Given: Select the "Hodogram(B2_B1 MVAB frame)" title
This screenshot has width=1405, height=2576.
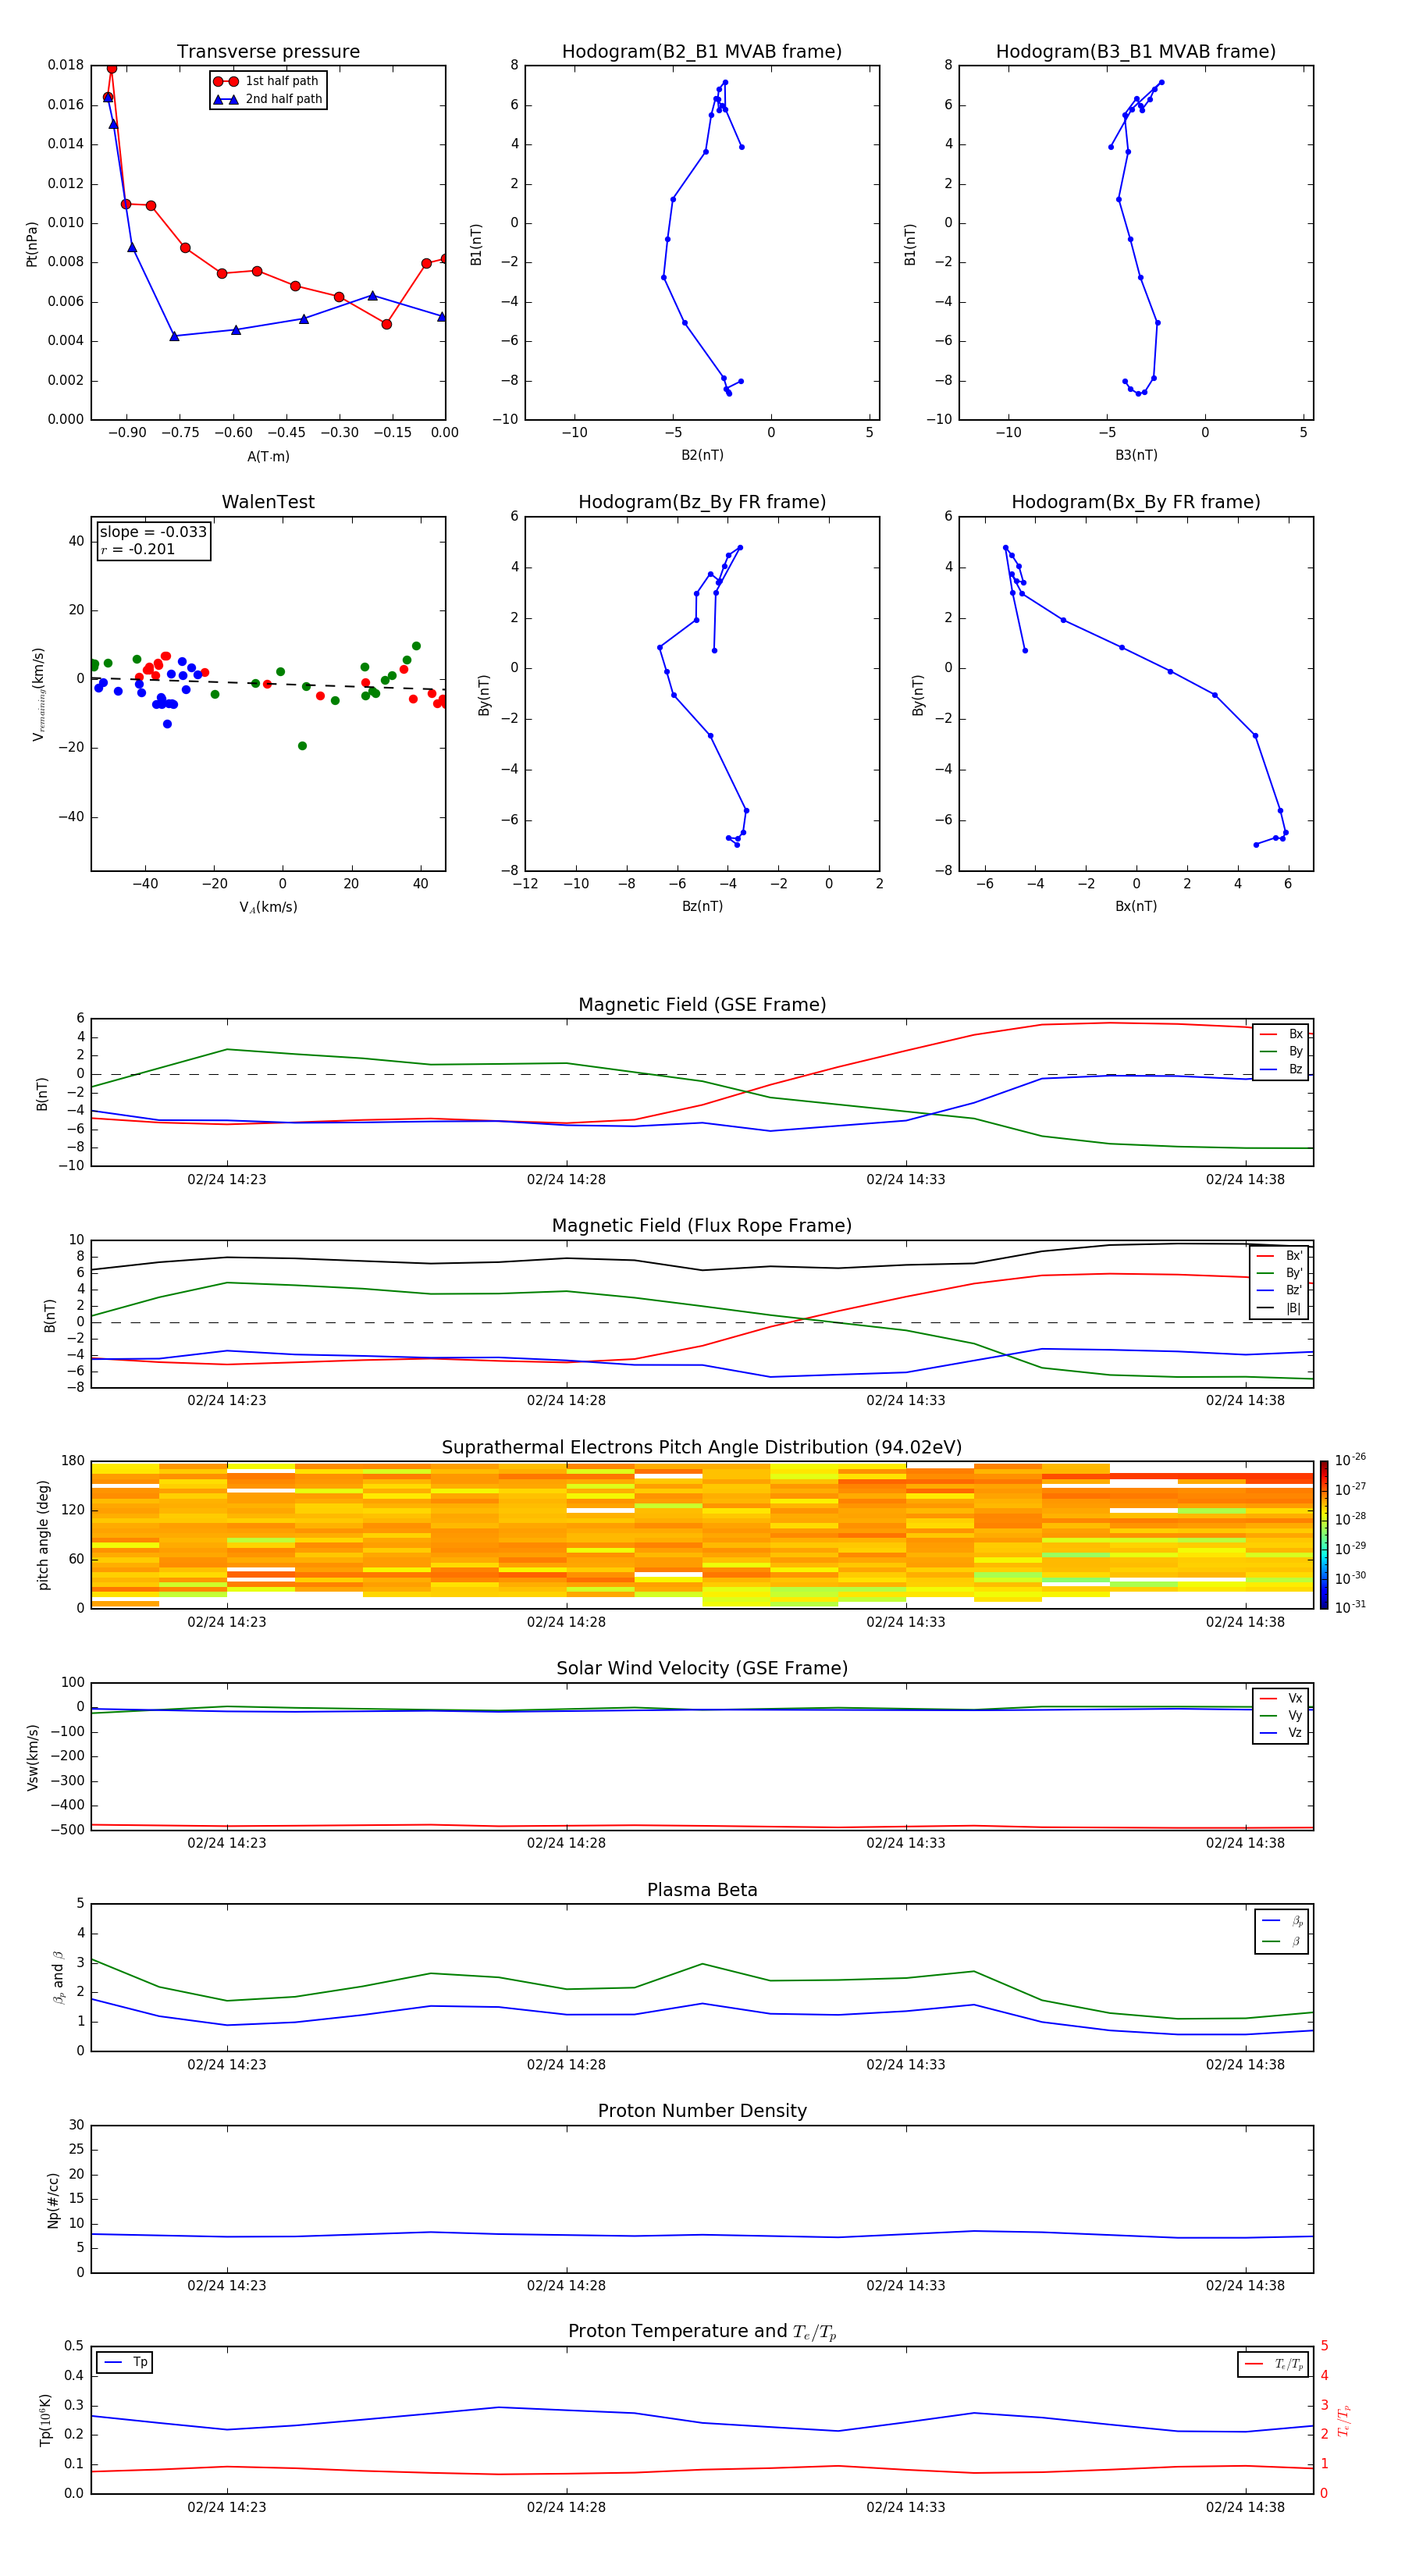Looking at the screenshot, I should (702, 52).
